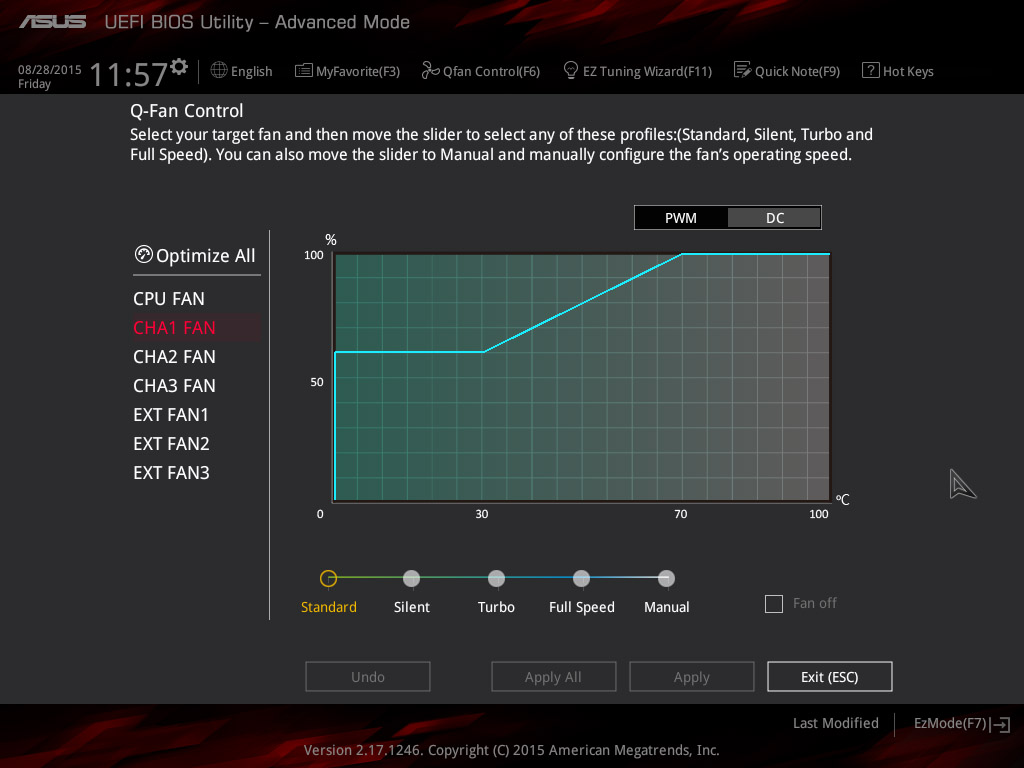Click fan curve bend point at 70°C
The width and height of the screenshot is (1024, 768).
[x=682, y=254]
